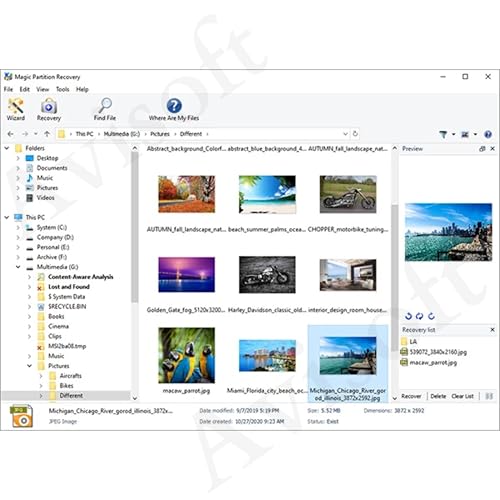The image size is (500, 500).
Task: Open the view mode dropdown arrow
Action: pos(475,134)
